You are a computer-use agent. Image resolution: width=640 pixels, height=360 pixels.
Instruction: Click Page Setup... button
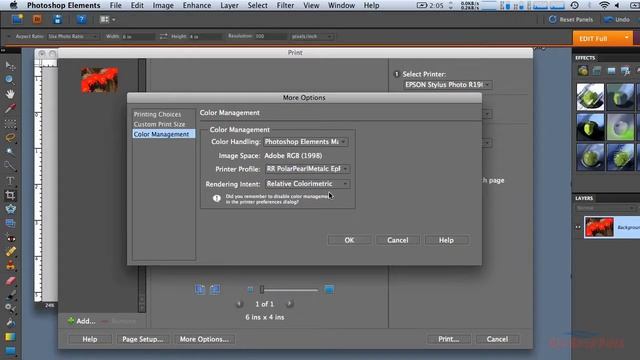(x=142, y=339)
